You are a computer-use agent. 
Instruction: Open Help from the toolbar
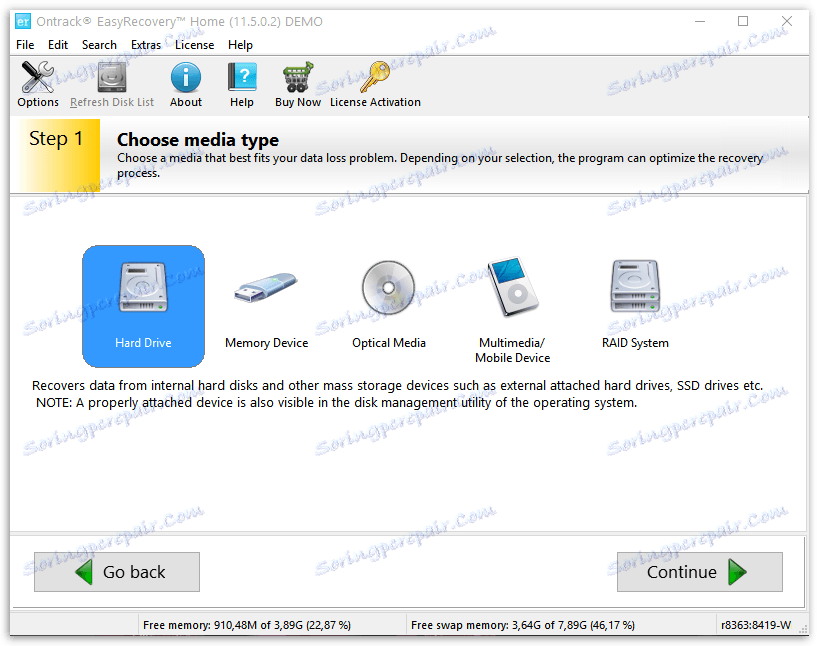241,84
